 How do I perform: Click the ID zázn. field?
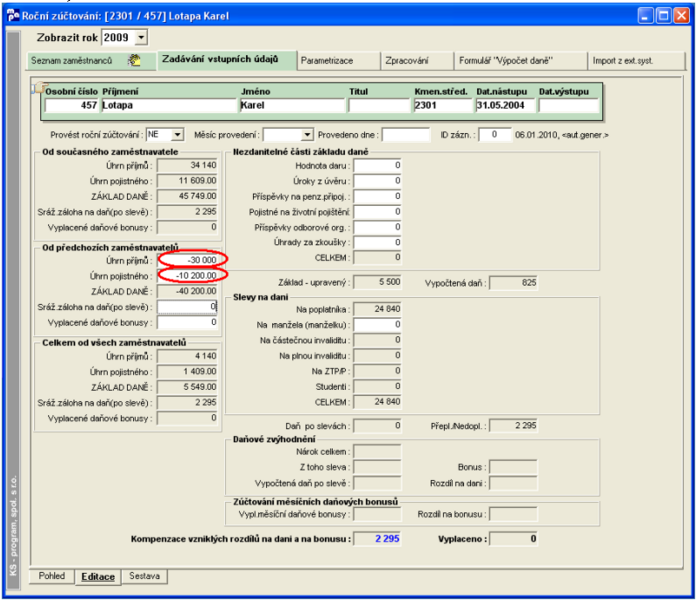pyautogui.click(x=494, y=134)
